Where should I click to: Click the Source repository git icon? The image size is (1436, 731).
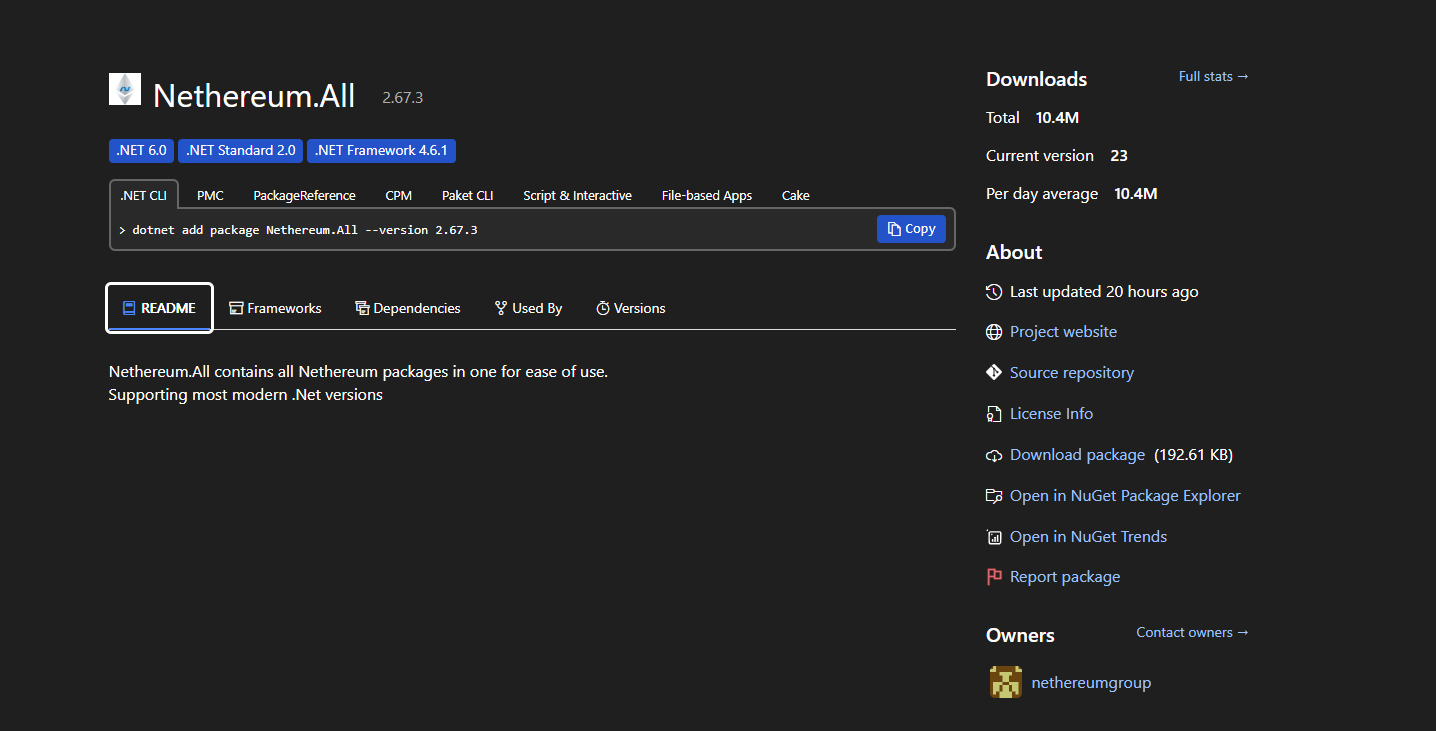(993, 373)
